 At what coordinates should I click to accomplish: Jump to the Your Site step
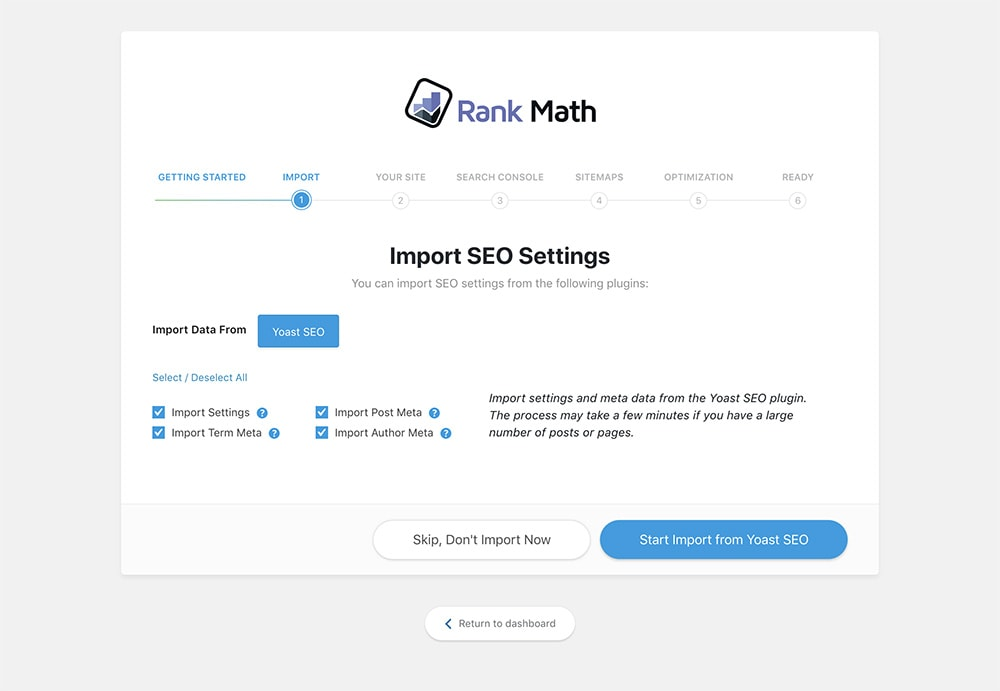tap(401, 177)
